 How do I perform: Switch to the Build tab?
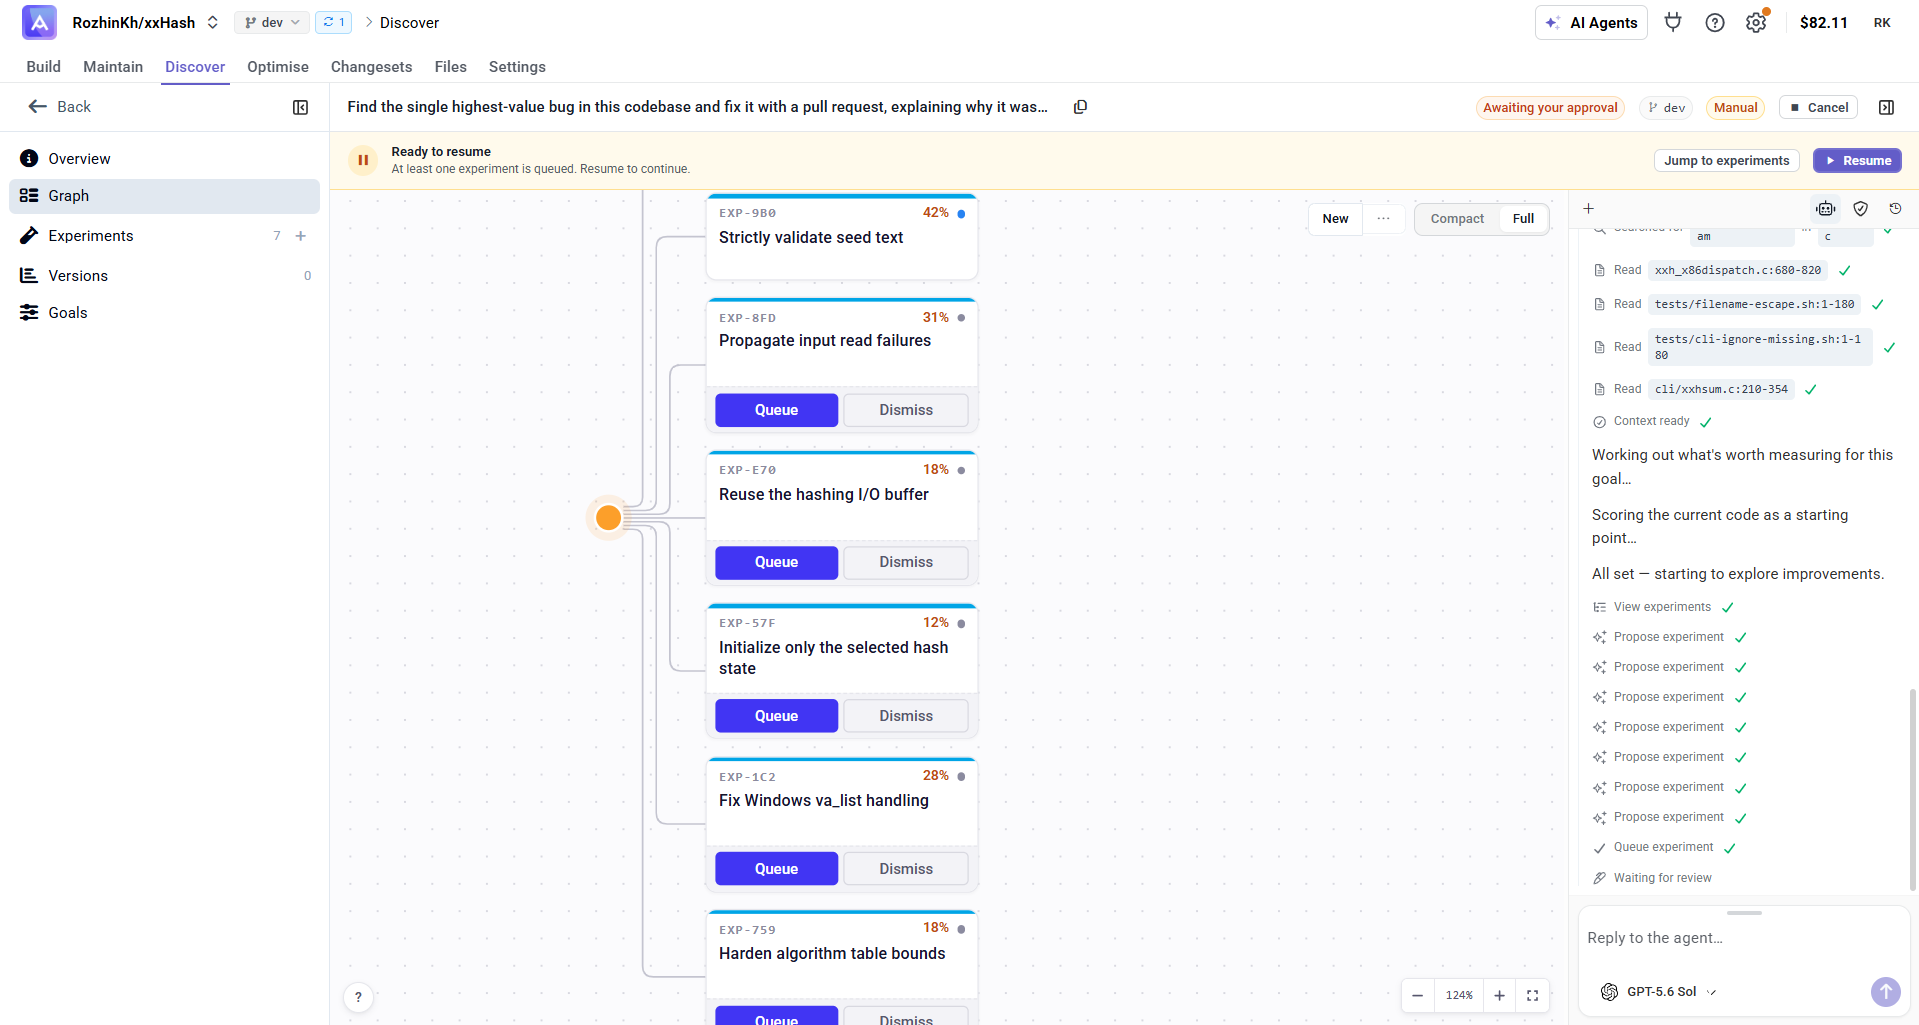click(x=43, y=66)
